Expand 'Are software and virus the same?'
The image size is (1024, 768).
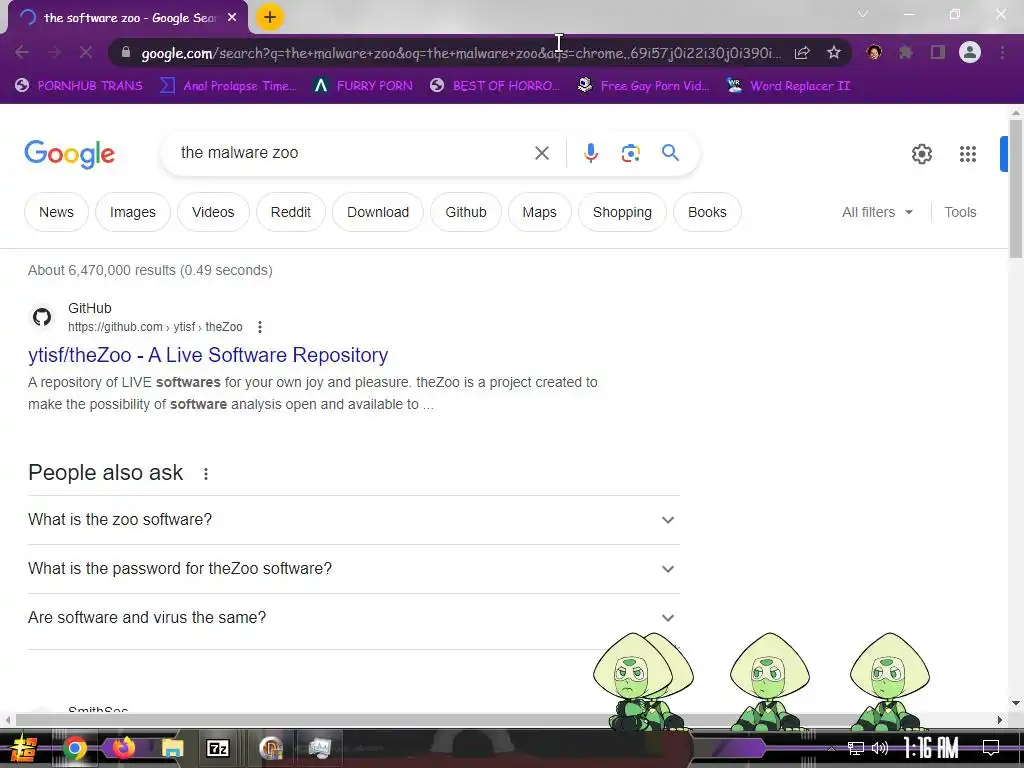pyautogui.click(x=353, y=618)
